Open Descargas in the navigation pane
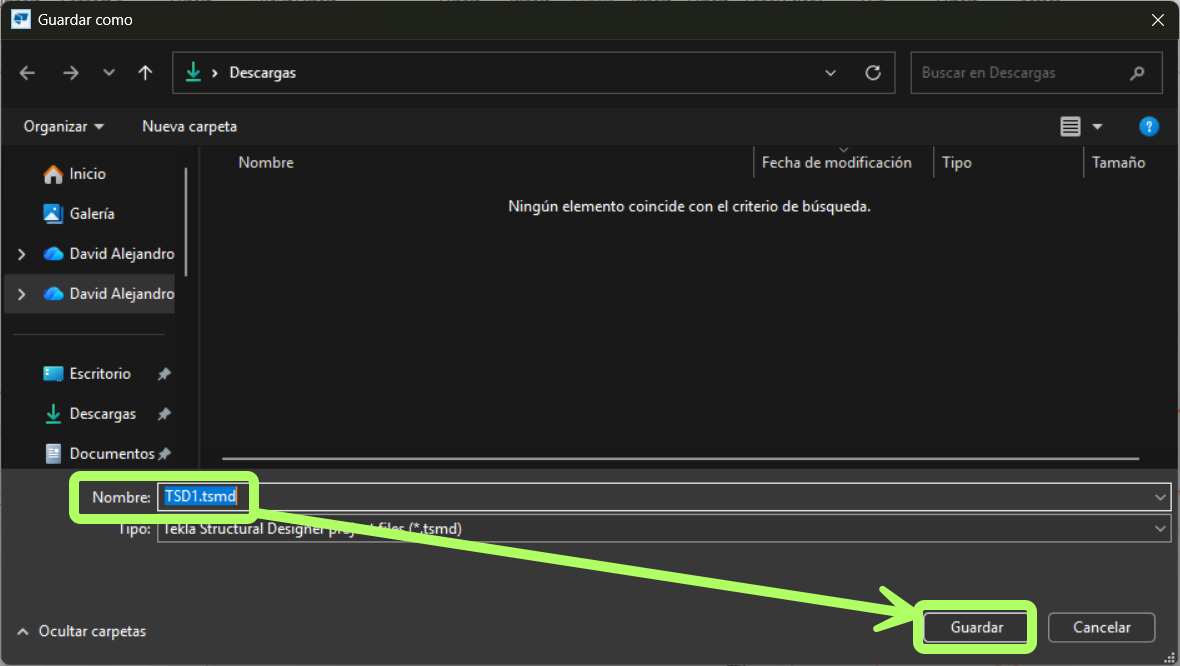Screen dimensions: 1180x666 90,414
